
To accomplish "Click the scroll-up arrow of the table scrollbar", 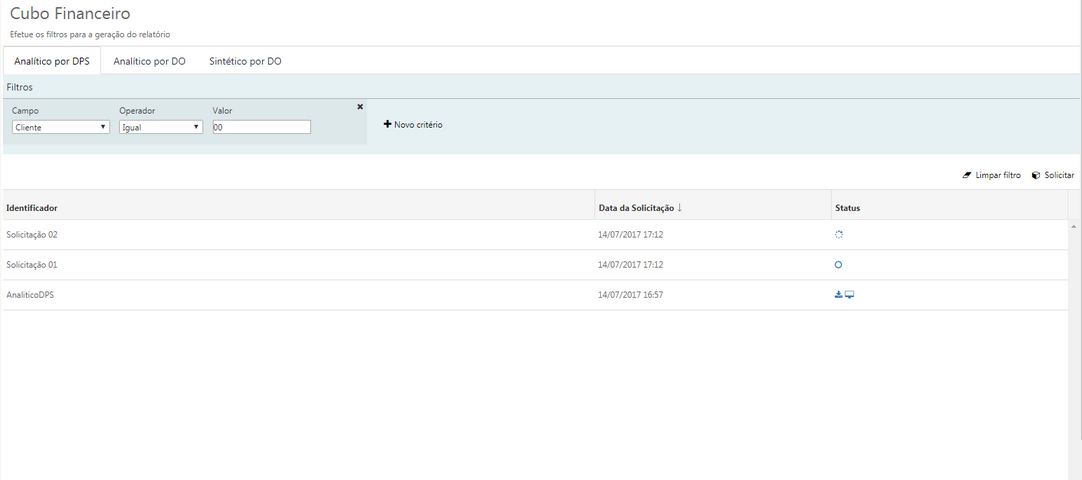I will tap(1074, 227).
